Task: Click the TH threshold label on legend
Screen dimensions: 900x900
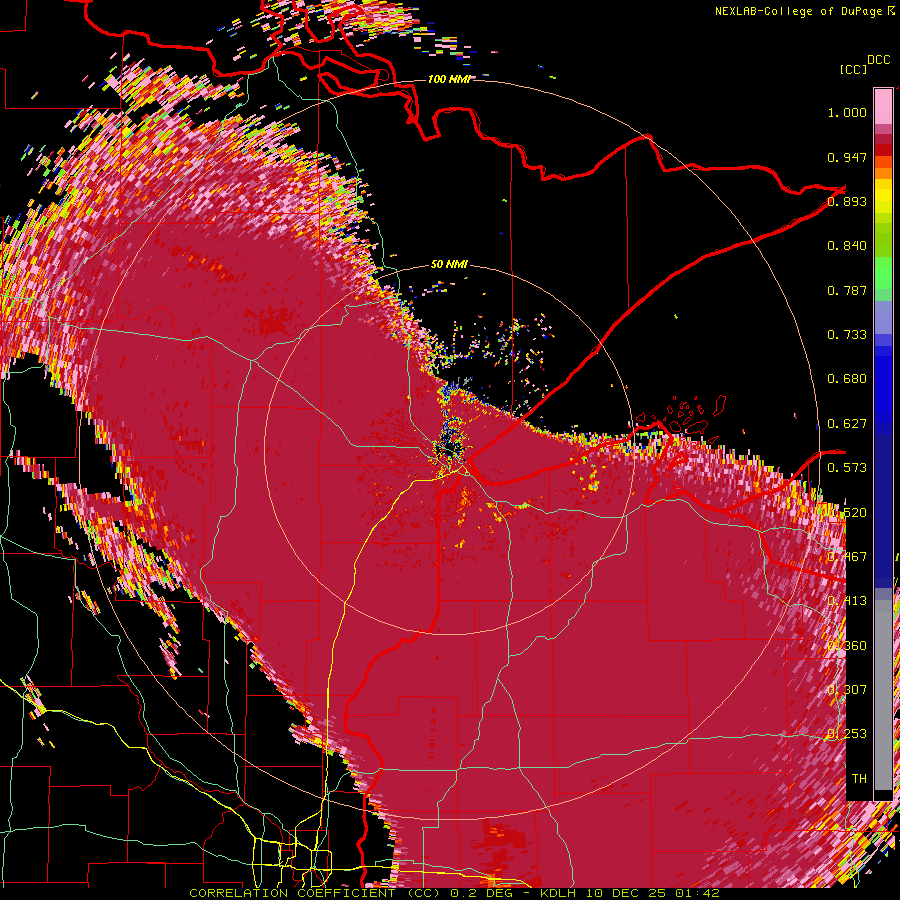Action: pos(859,779)
